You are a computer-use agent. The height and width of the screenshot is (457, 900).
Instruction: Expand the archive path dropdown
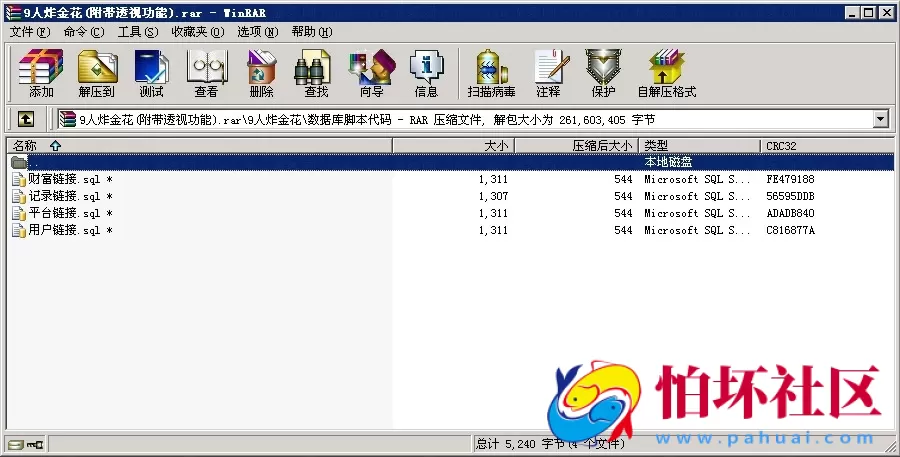880,119
